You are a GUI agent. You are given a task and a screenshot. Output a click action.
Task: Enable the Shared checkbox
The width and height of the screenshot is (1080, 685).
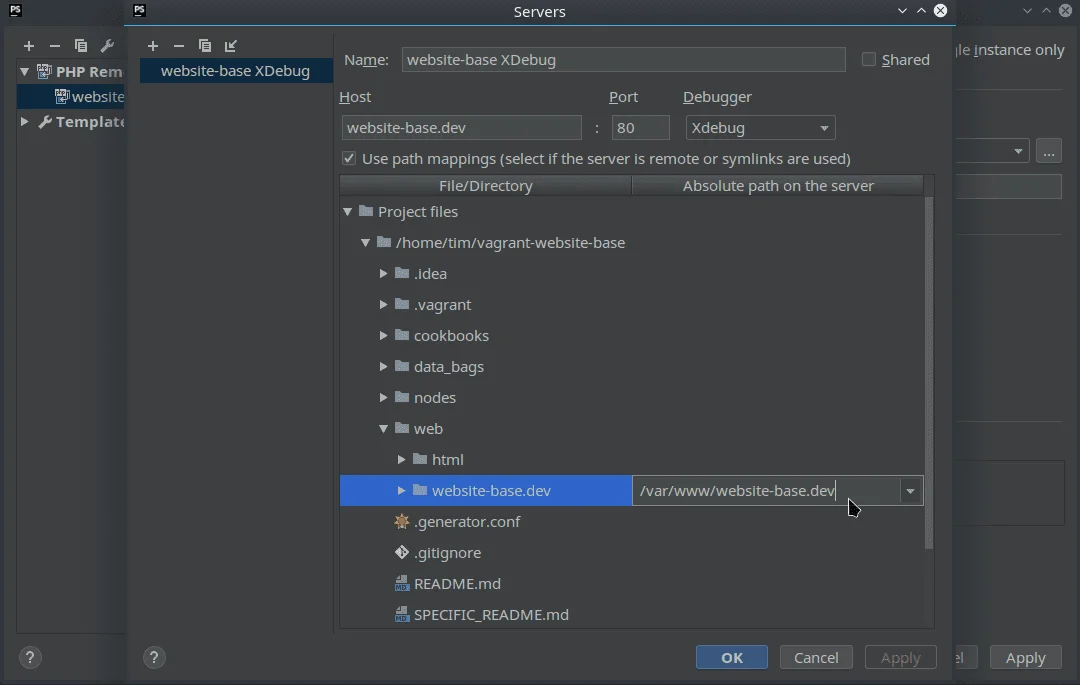pyautogui.click(x=869, y=59)
